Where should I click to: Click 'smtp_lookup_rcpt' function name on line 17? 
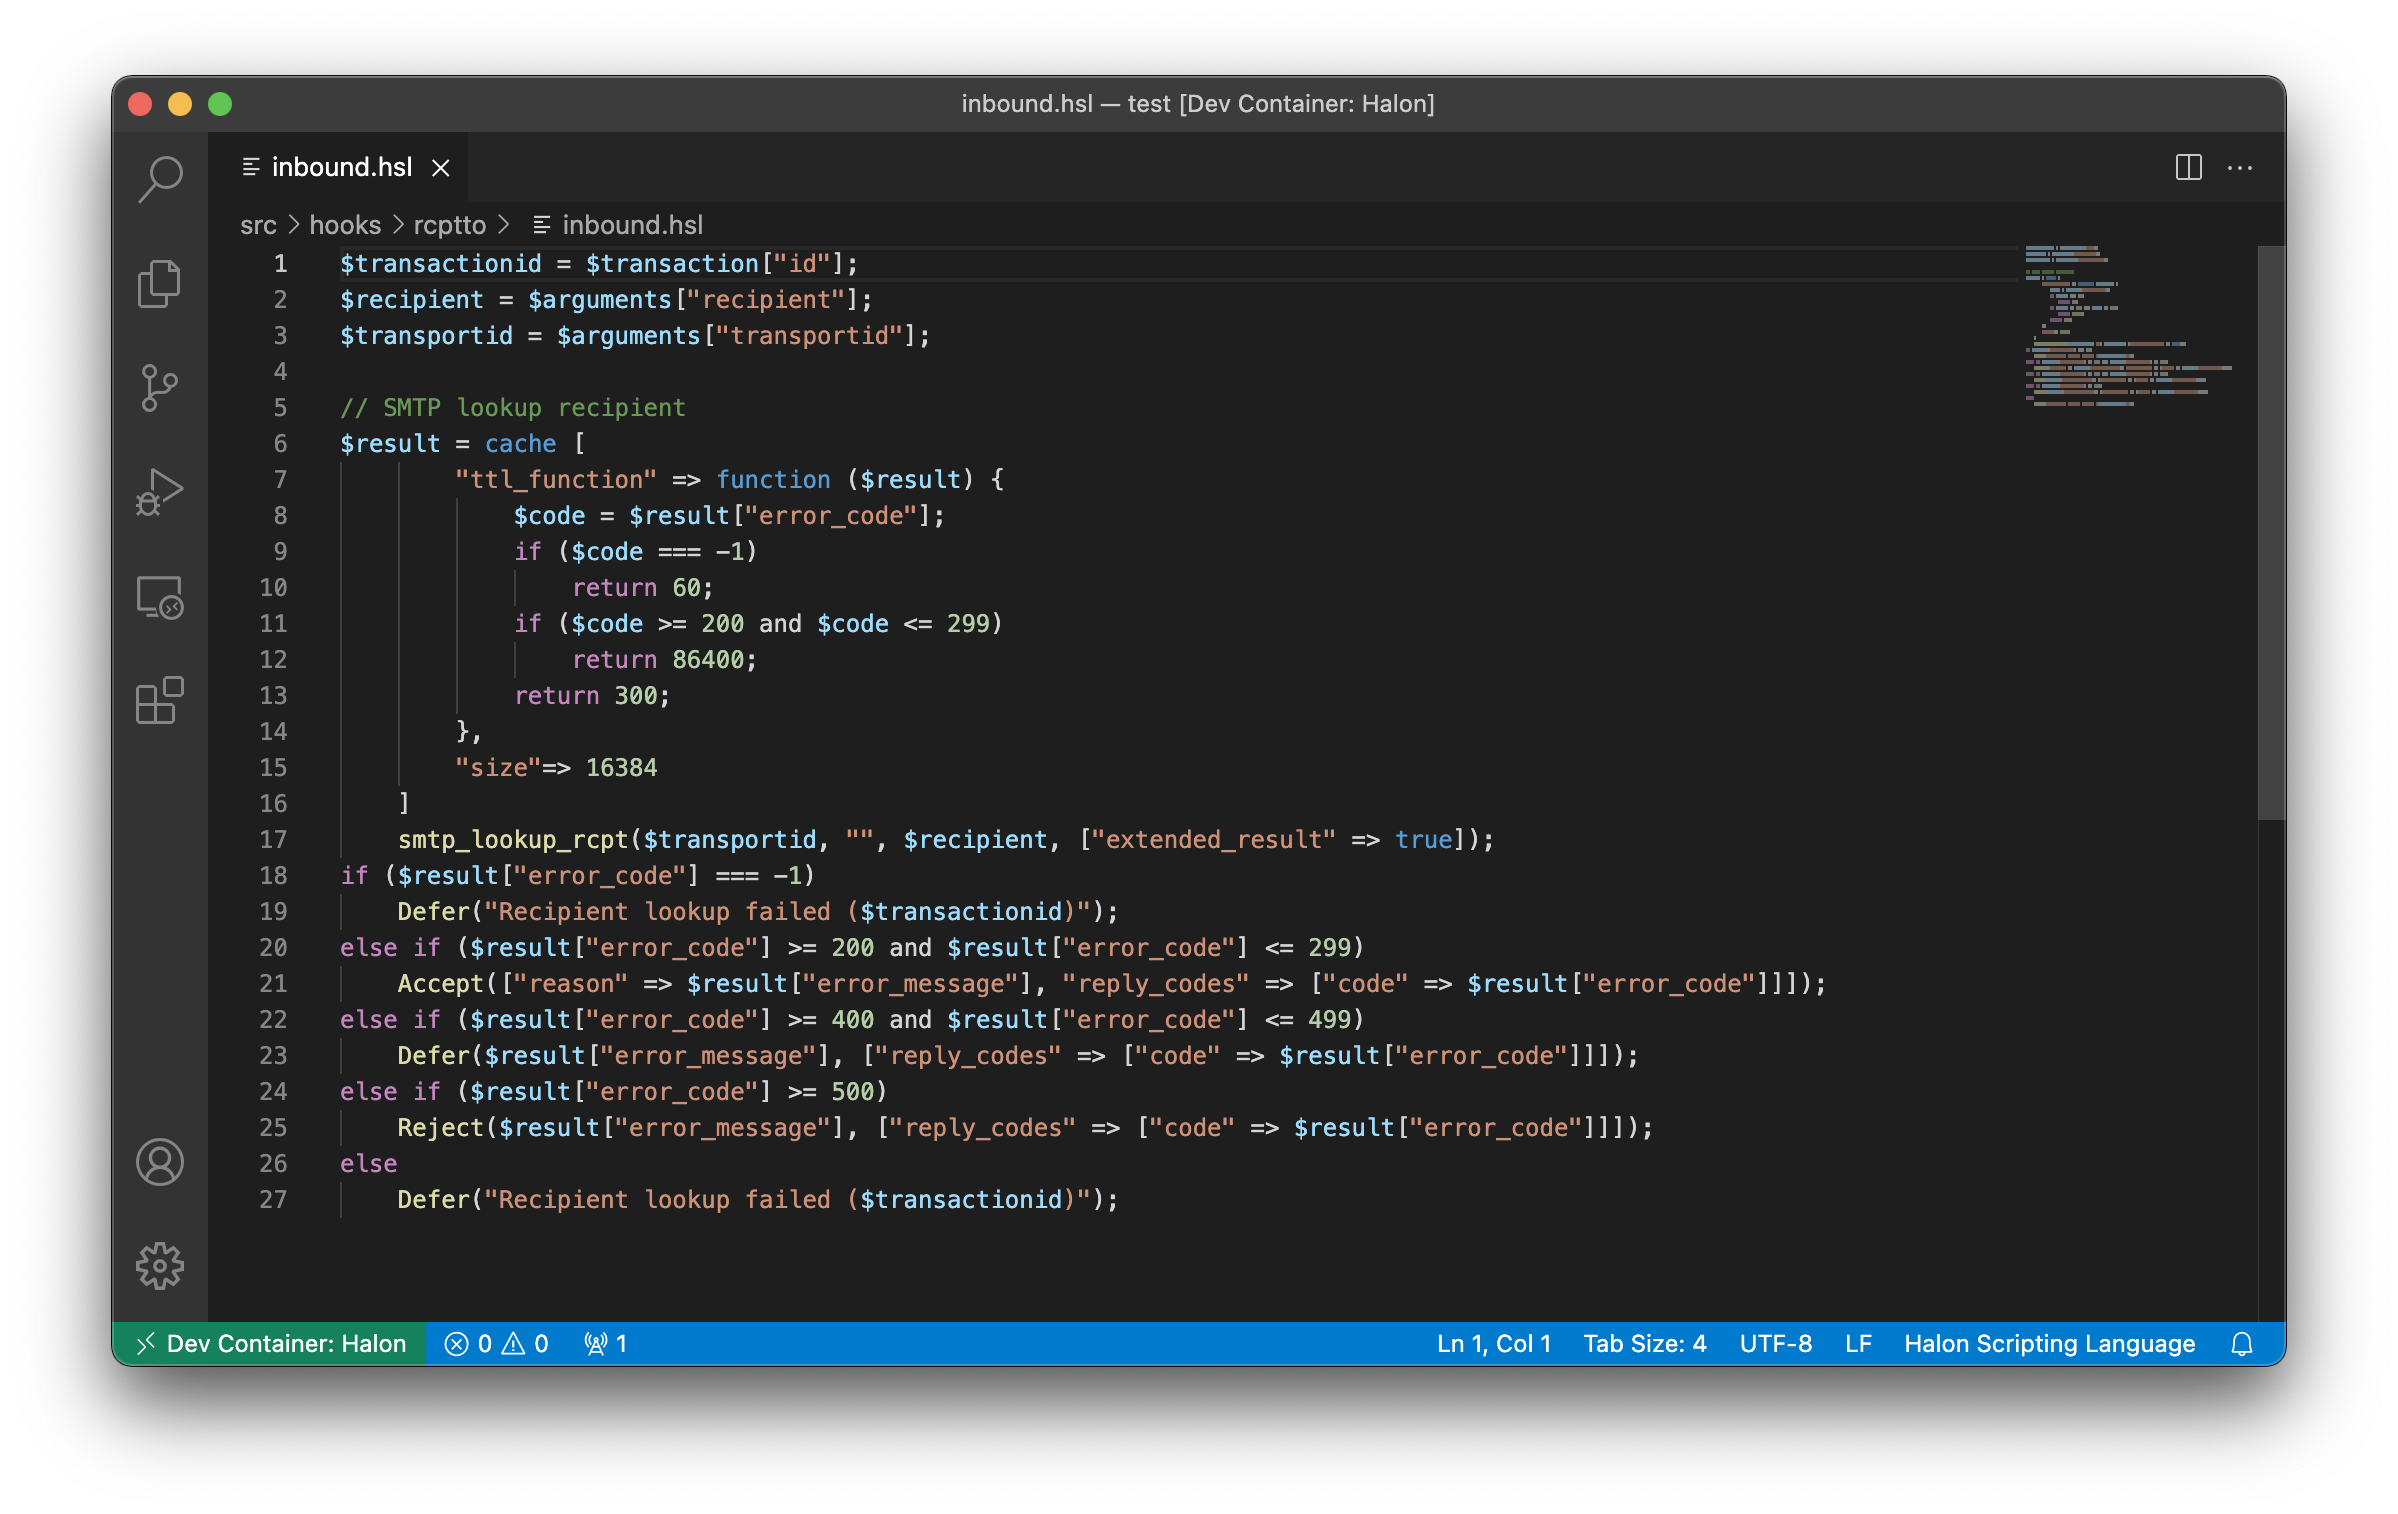click(x=513, y=840)
